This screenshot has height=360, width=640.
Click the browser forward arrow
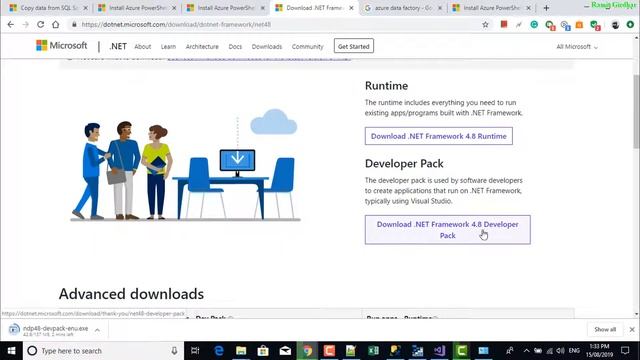pyautogui.click(x=25, y=24)
